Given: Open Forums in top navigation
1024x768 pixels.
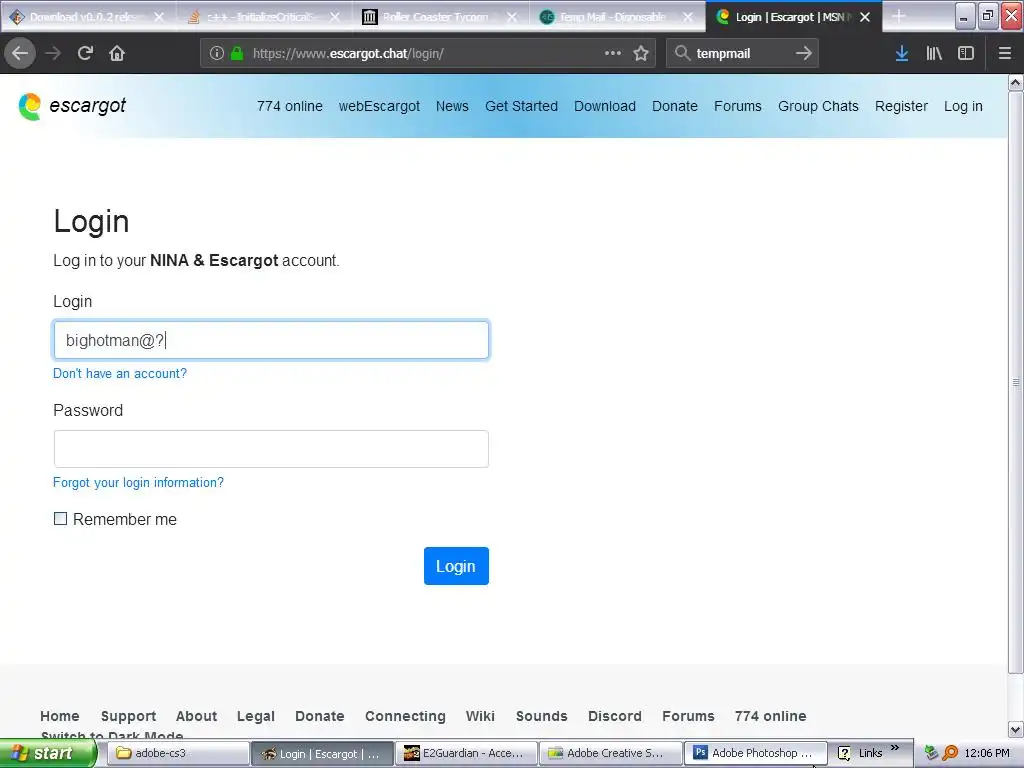Looking at the screenshot, I should coord(737,106).
